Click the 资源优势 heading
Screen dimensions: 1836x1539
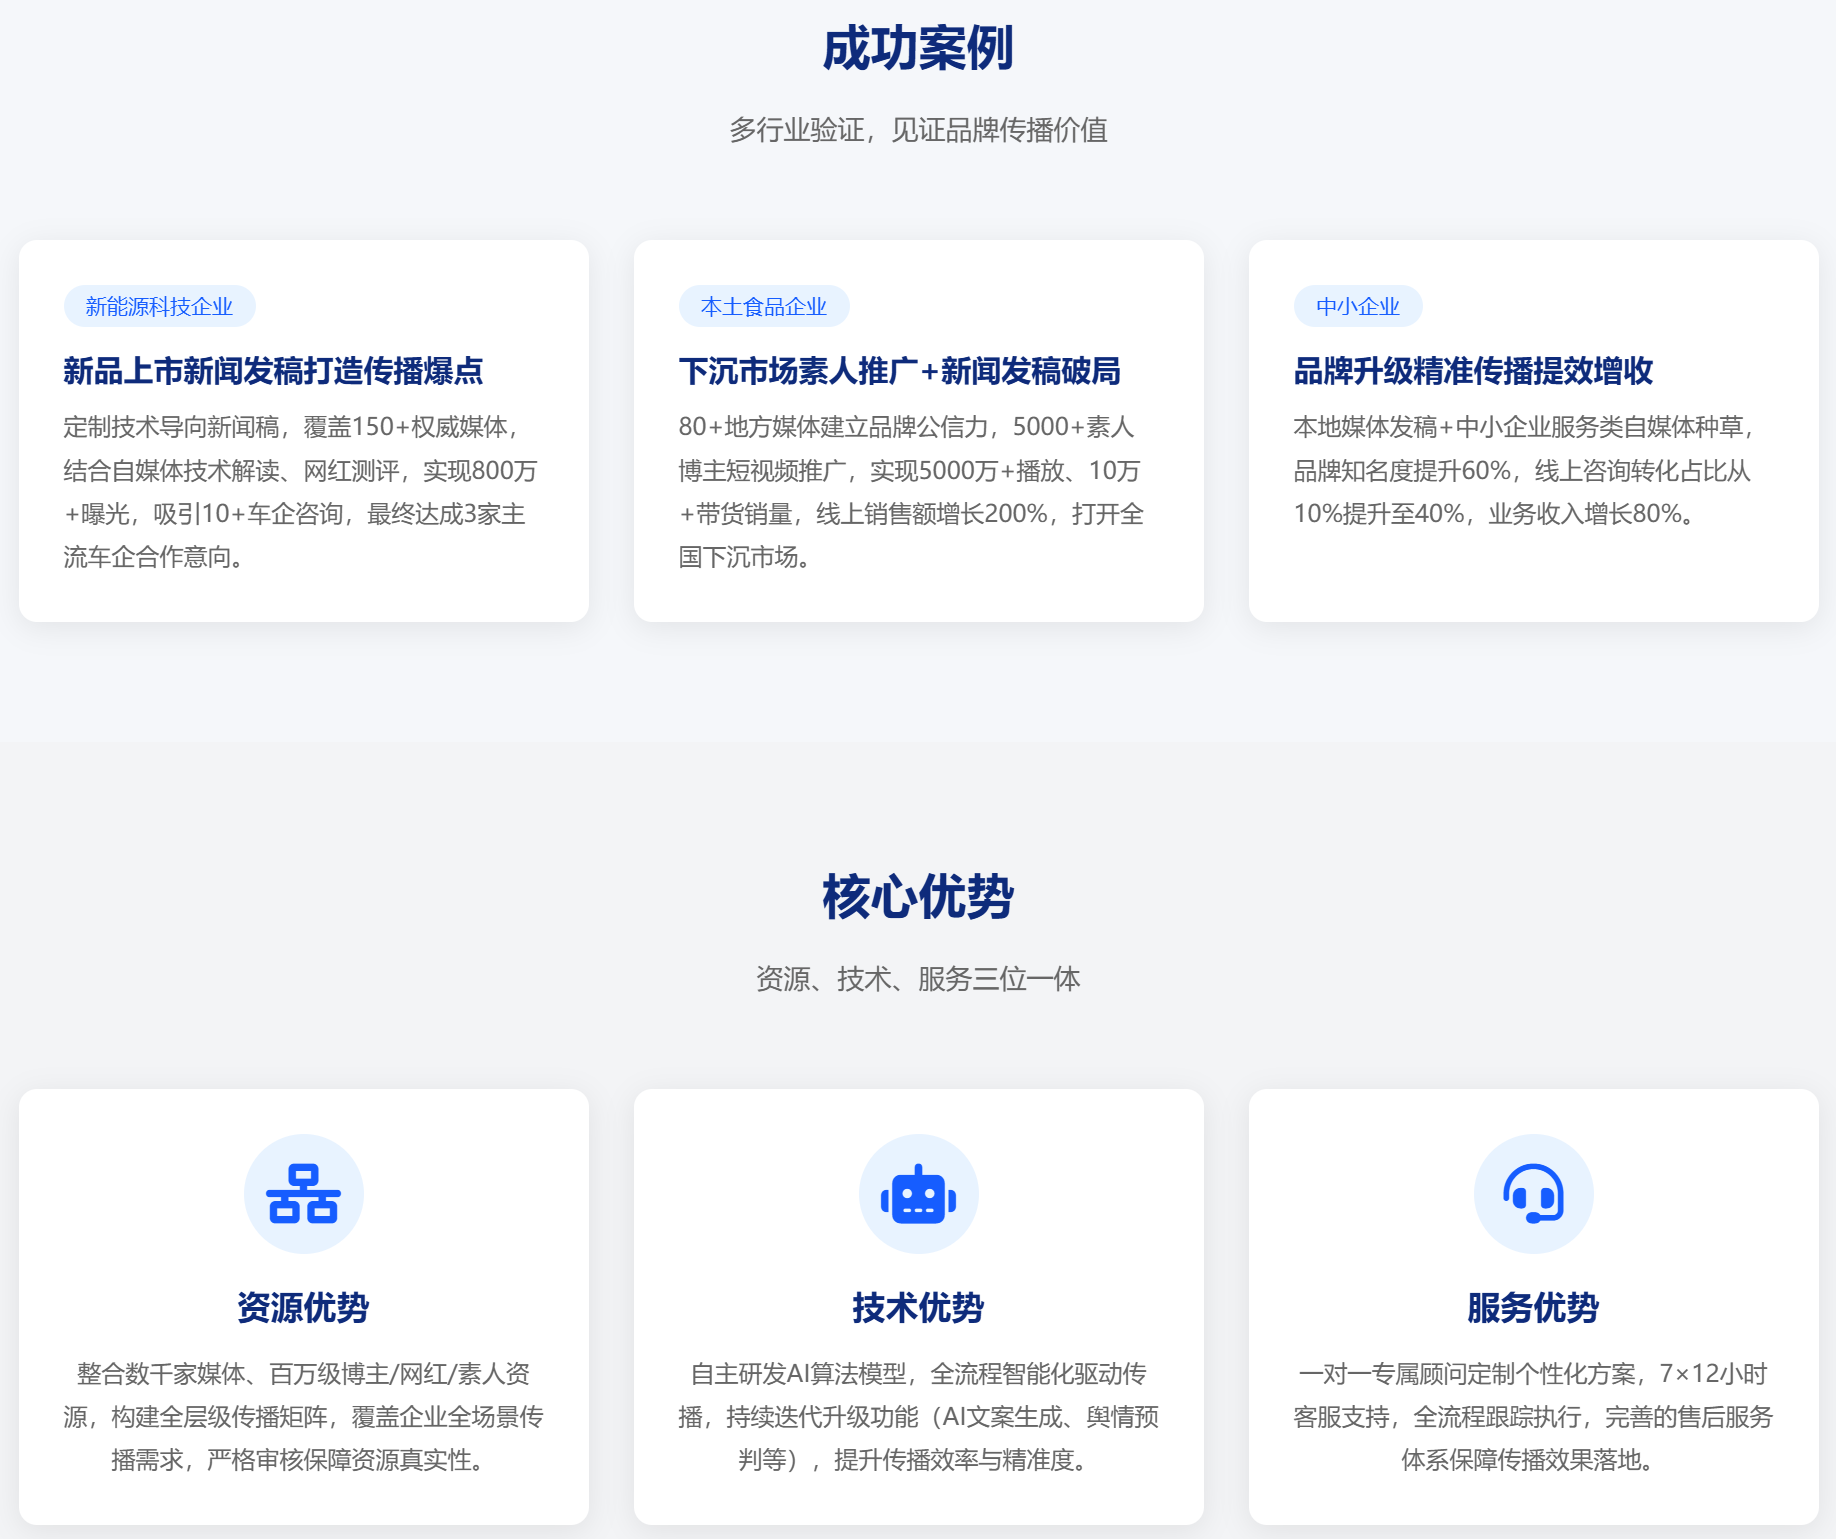click(x=303, y=1307)
